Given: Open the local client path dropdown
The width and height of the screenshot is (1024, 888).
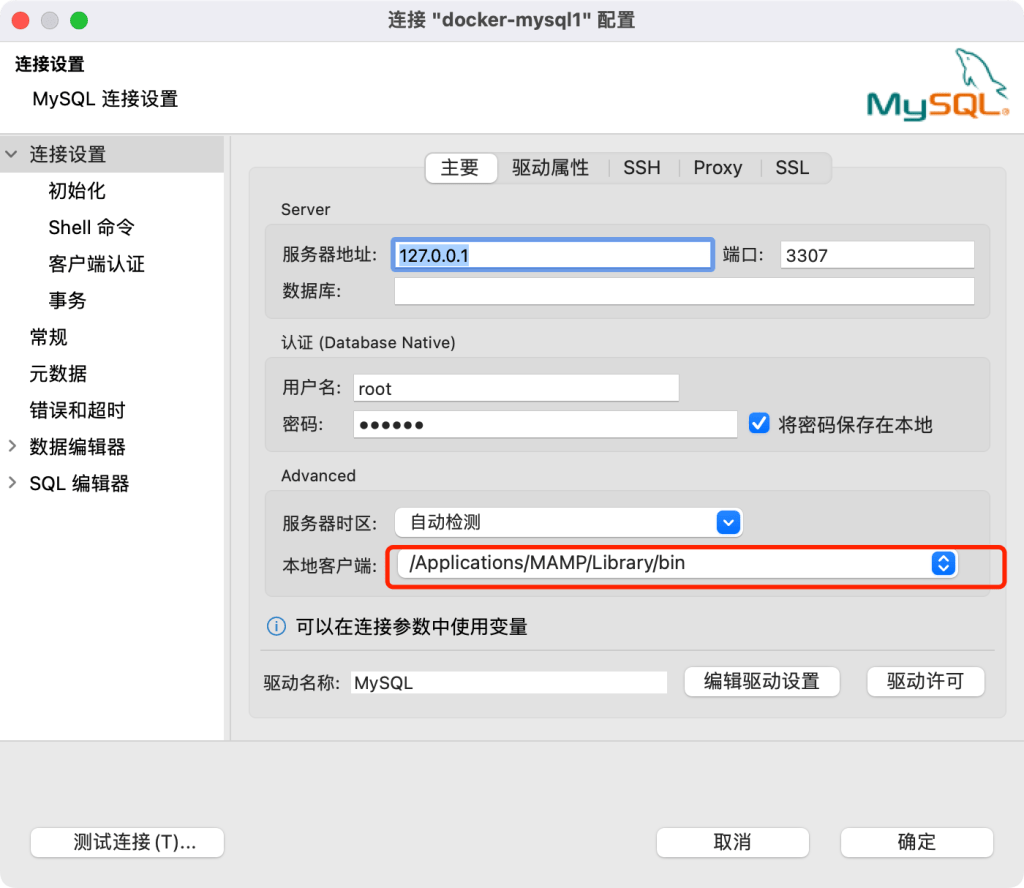Looking at the screenshot, I should point(941,563).
